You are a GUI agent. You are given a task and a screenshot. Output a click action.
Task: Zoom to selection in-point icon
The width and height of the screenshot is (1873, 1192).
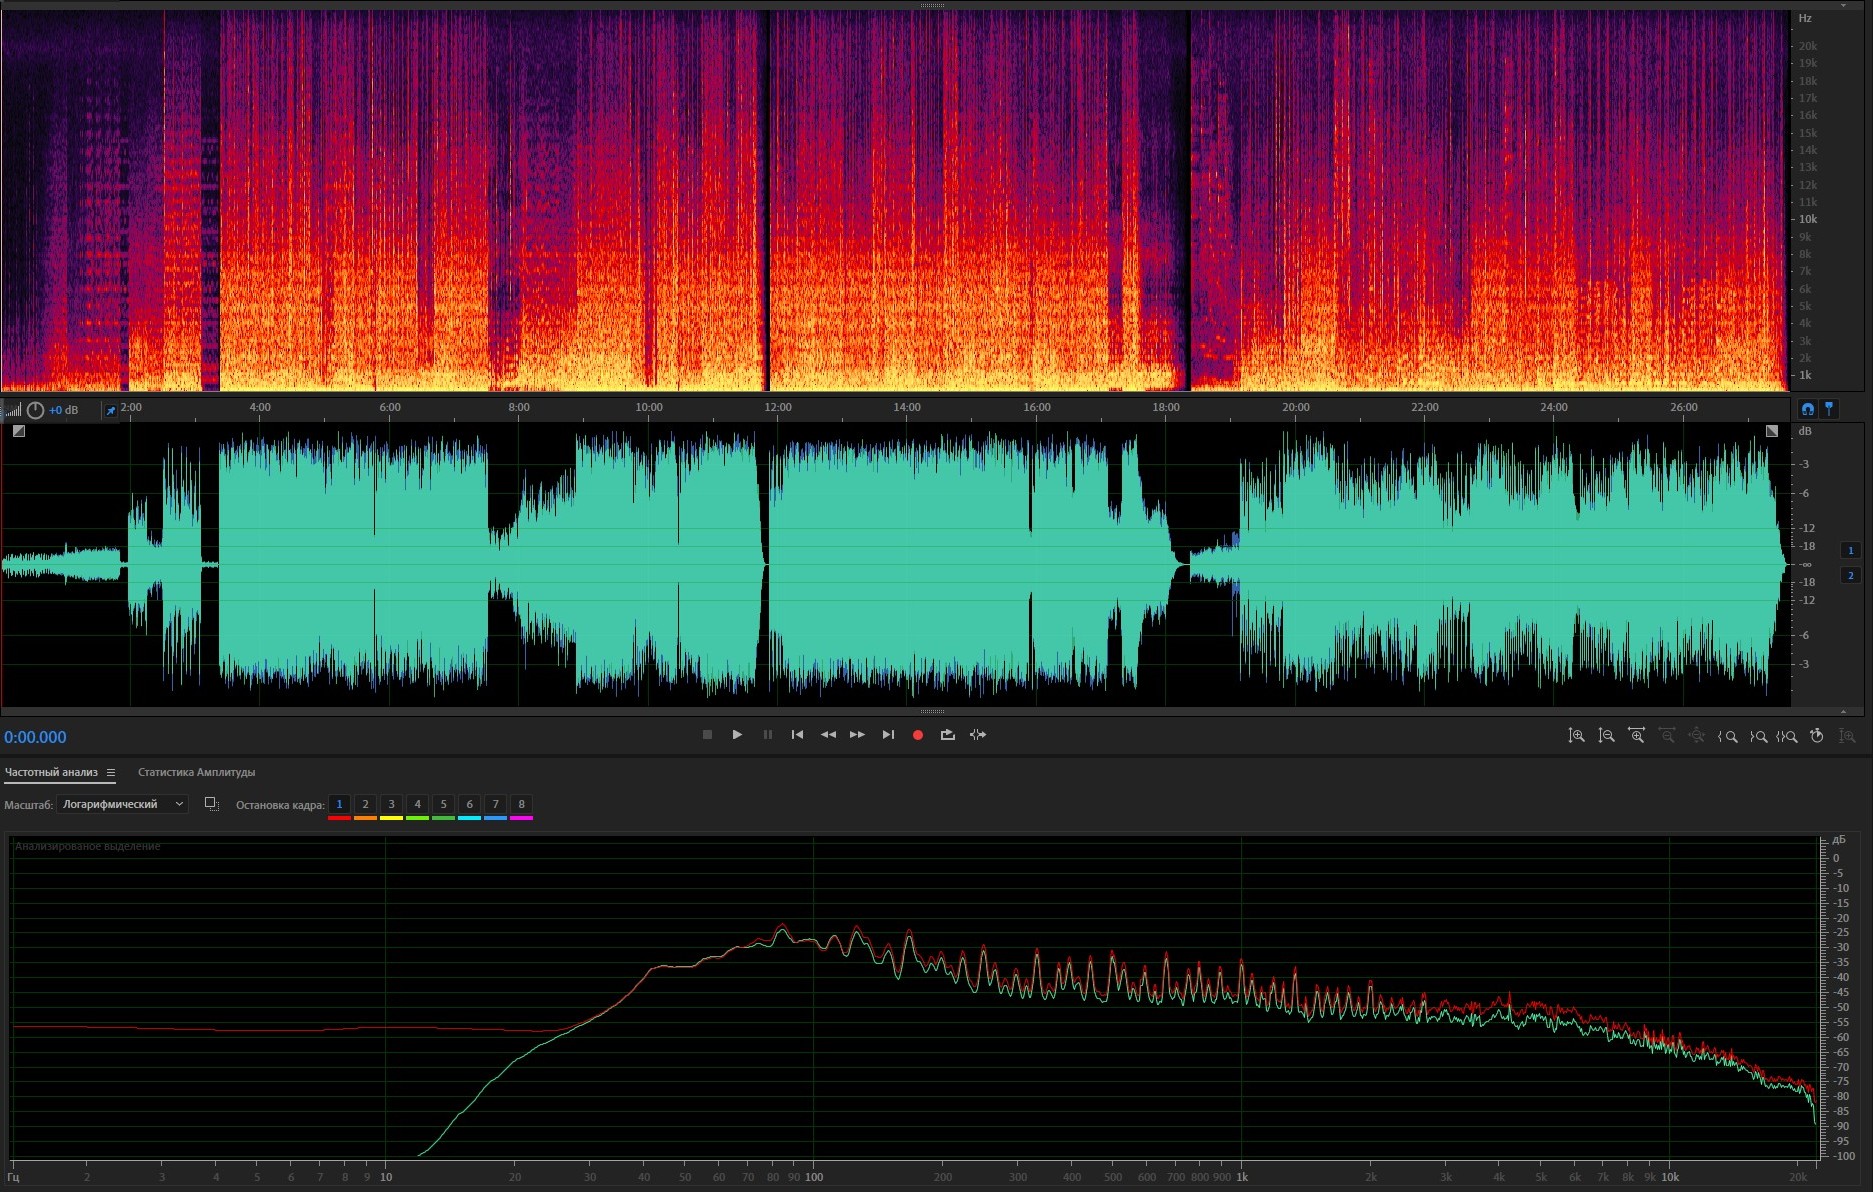[1727, 736]
